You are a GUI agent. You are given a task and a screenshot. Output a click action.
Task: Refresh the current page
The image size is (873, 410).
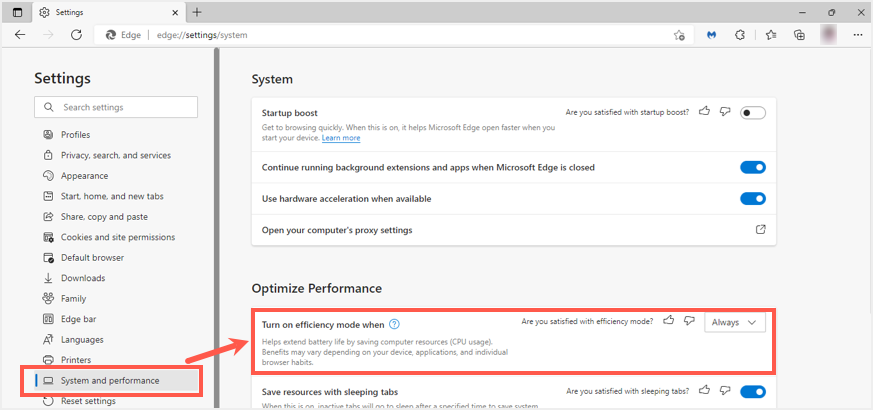tap(77, 35)
